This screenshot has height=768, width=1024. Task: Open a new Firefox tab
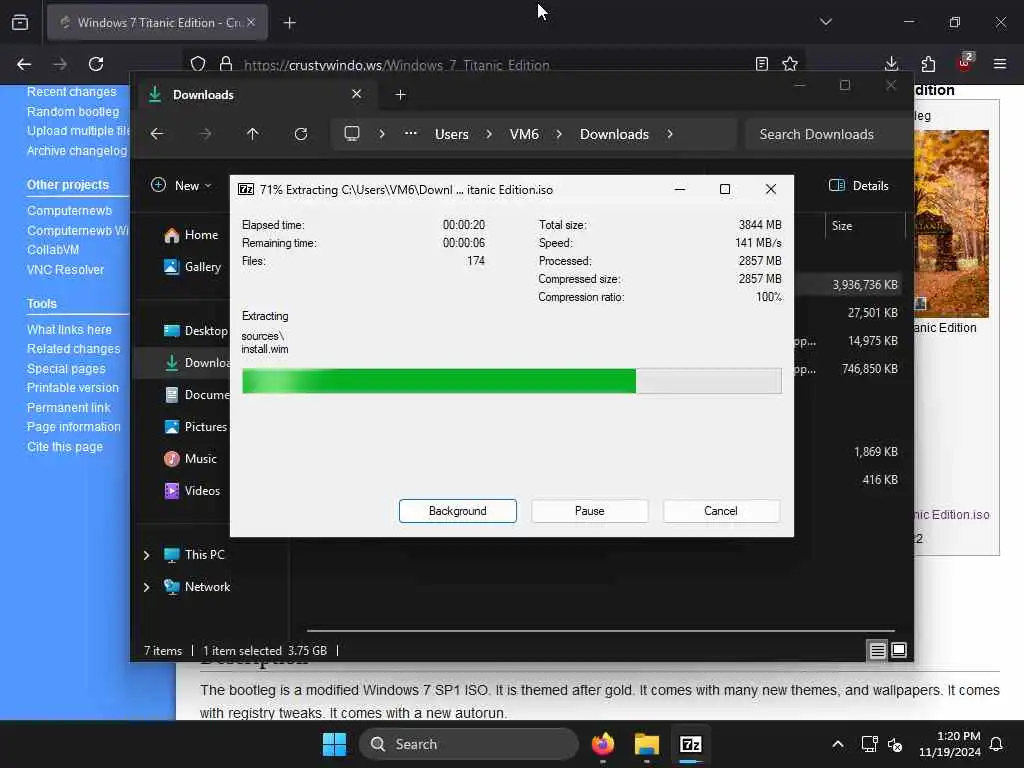pos(289,23)
